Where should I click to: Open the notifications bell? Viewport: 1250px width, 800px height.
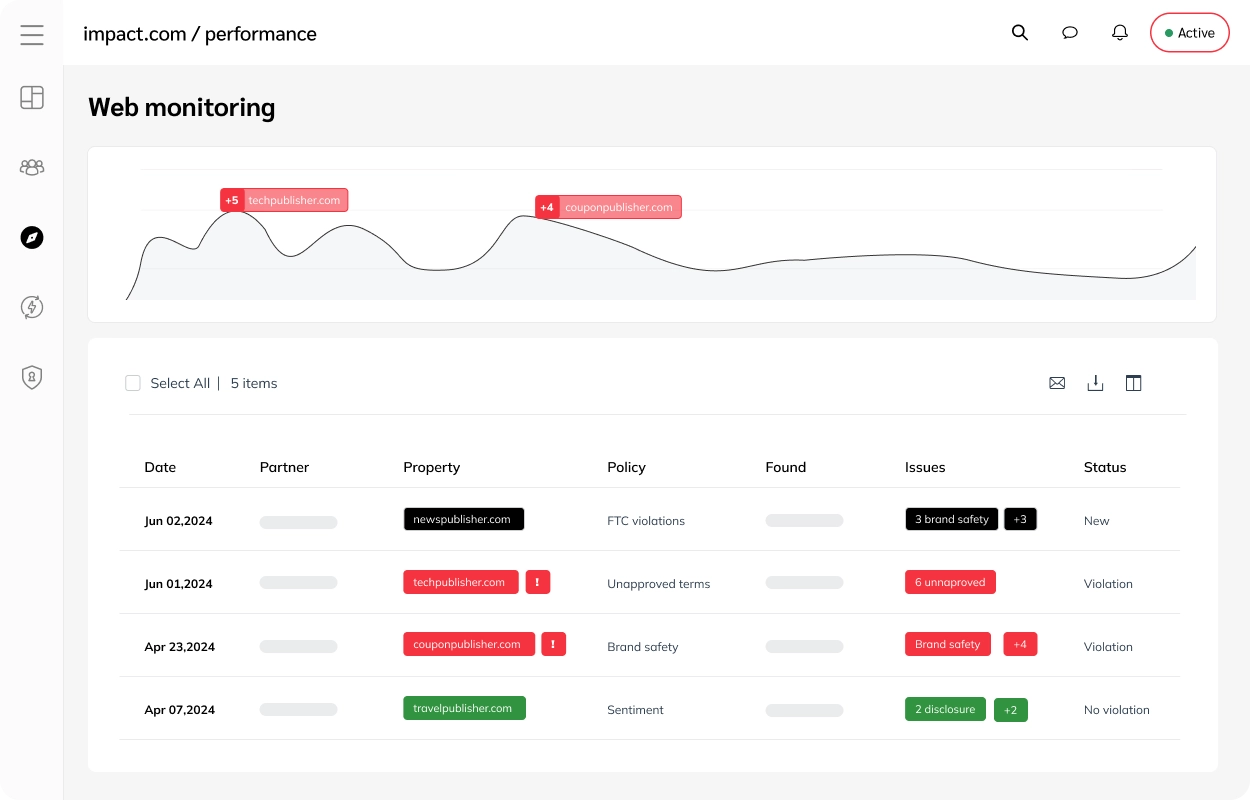[1120, 33]
